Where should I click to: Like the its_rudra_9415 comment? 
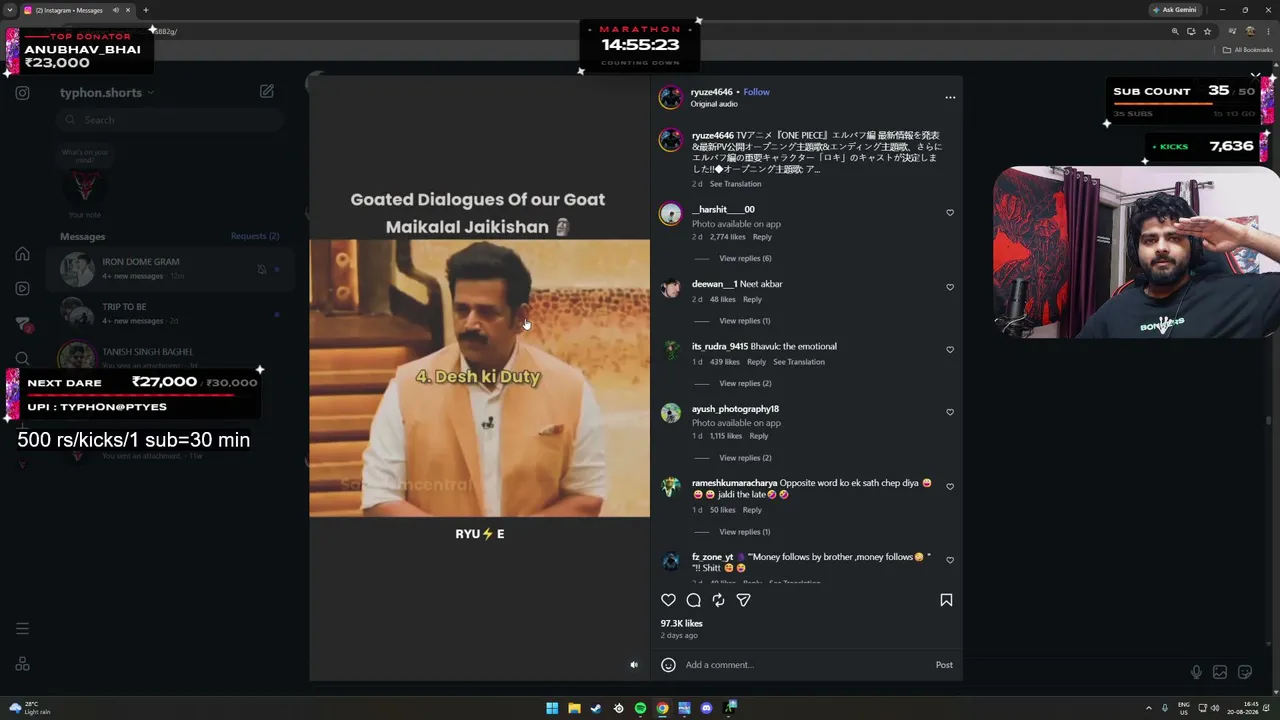950,350
